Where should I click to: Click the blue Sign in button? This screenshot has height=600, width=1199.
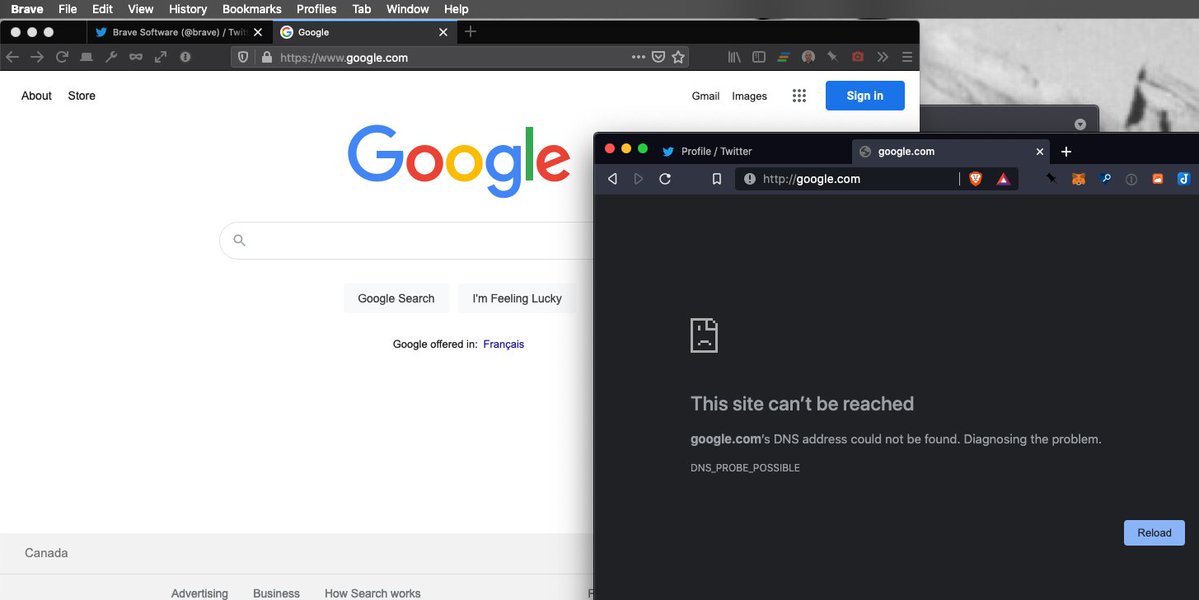coord(865,96)
